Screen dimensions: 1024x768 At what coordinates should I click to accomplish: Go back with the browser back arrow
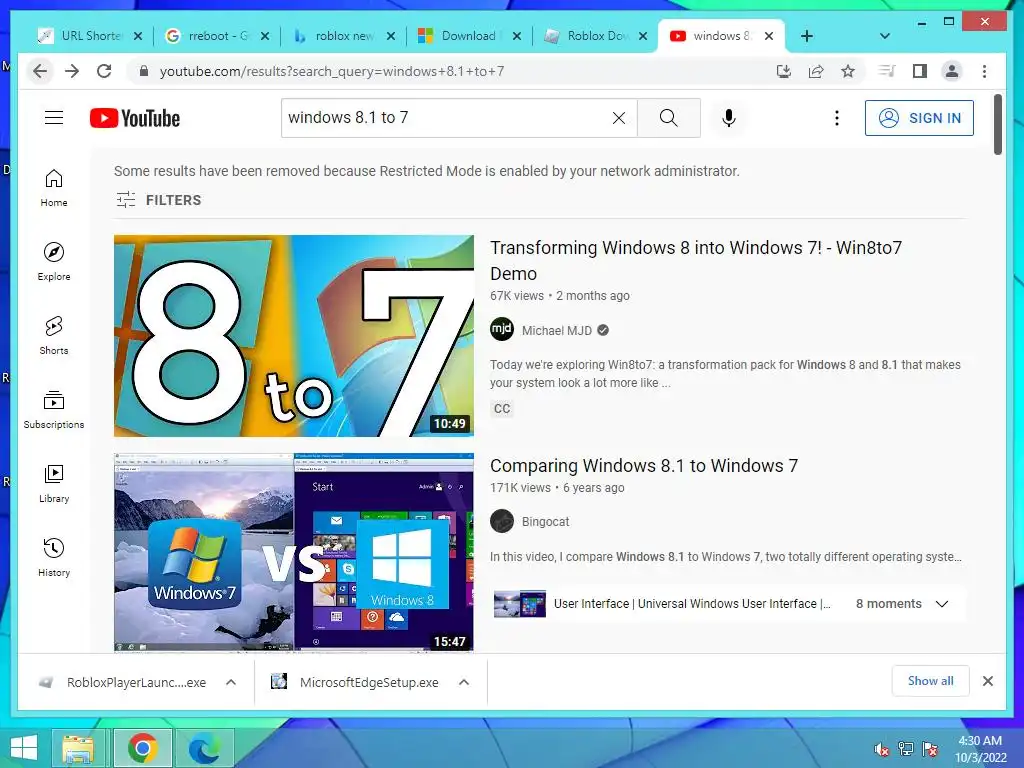pyautogui.click(x=40, y=71)
